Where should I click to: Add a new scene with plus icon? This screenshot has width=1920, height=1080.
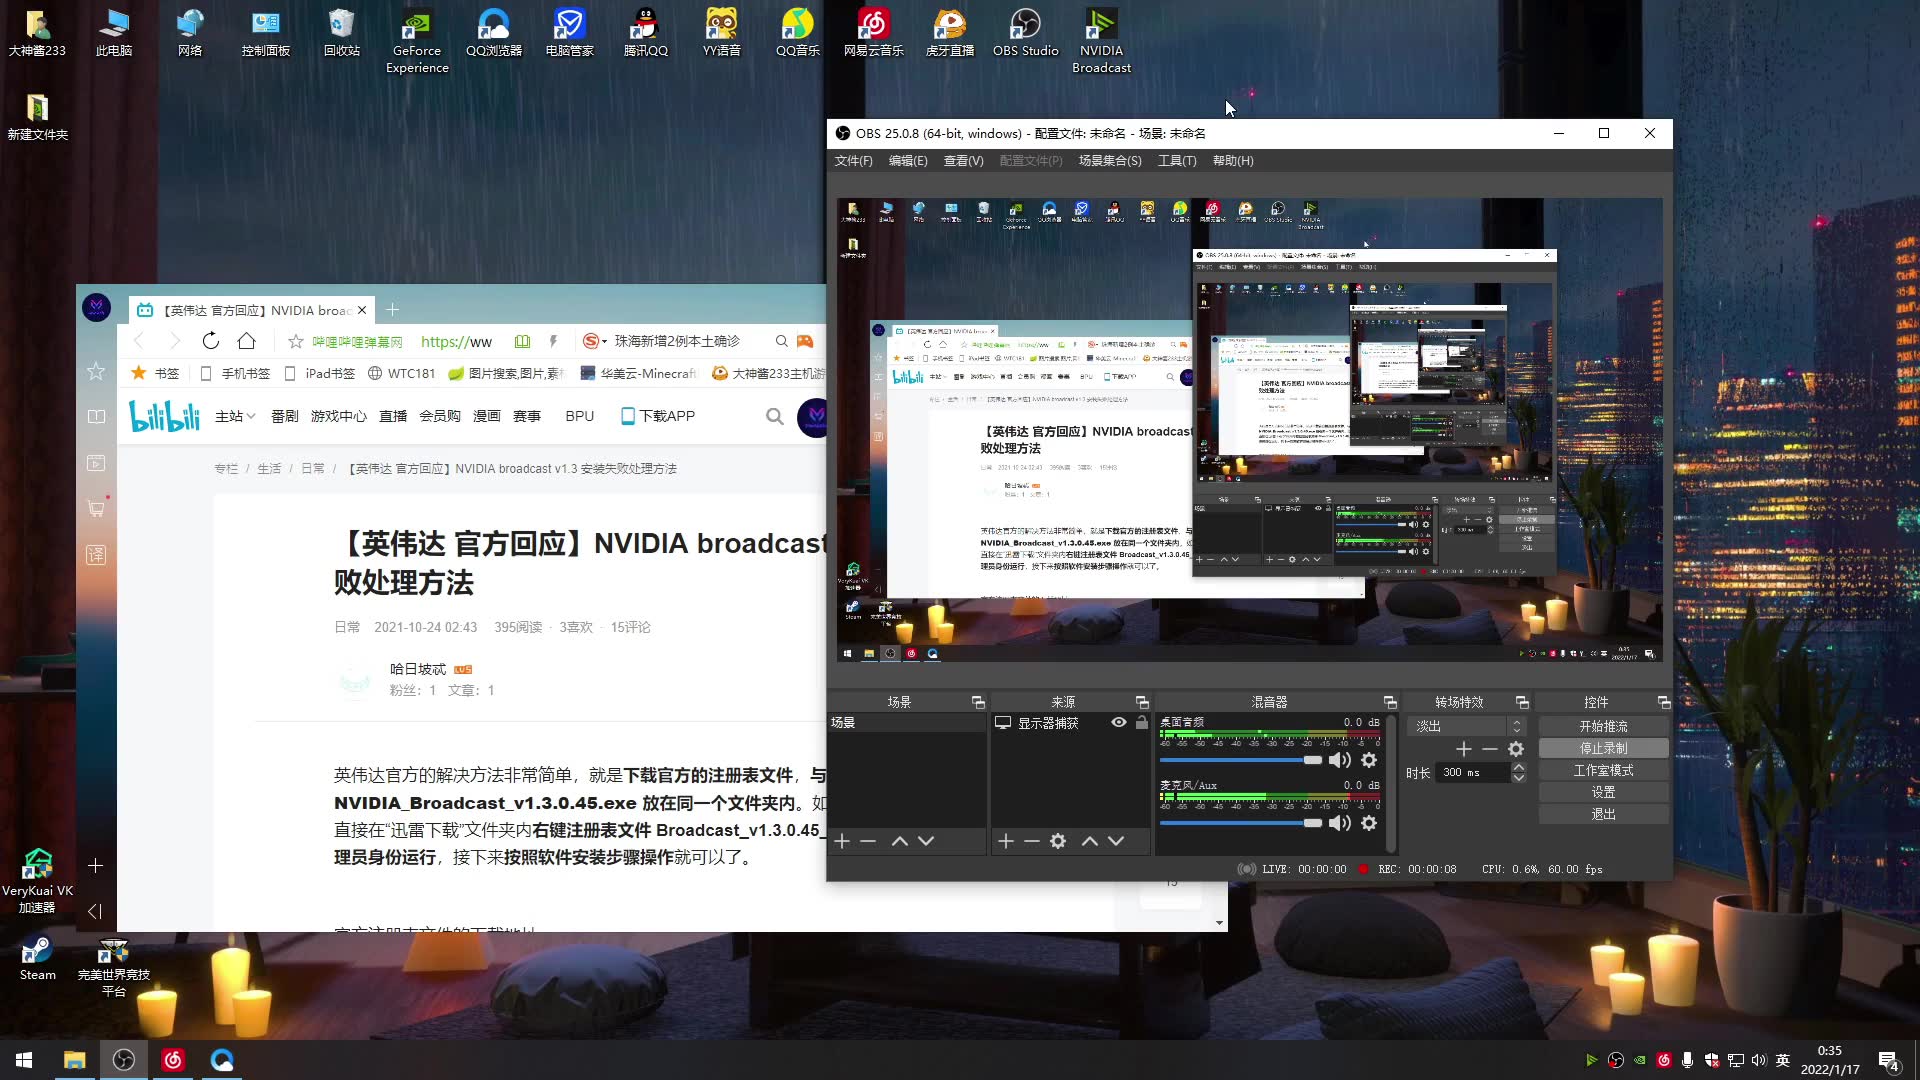point(842,841)
